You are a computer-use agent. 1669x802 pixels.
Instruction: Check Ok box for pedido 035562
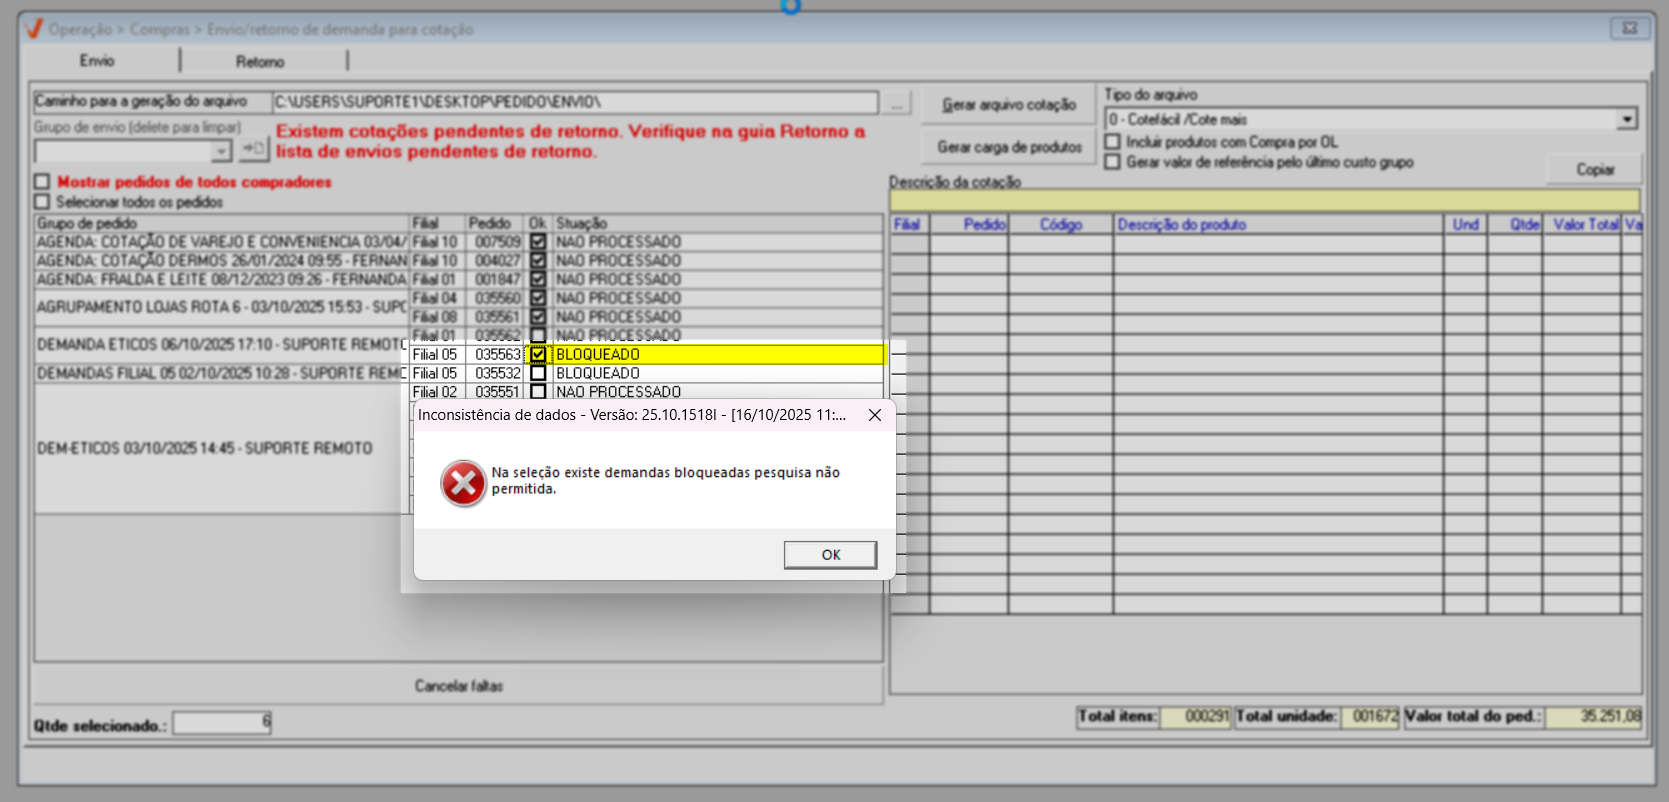(x=538, y=335)
